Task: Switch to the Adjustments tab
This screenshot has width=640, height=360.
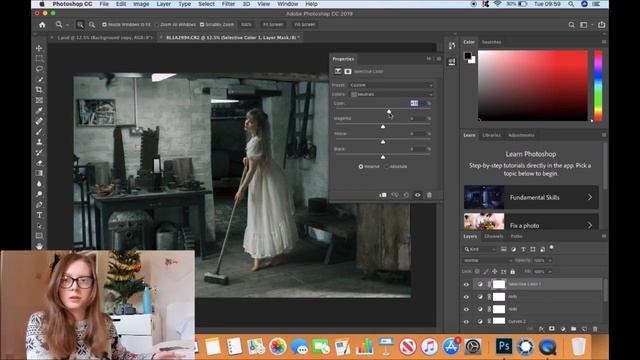Action: coord(521,135)
